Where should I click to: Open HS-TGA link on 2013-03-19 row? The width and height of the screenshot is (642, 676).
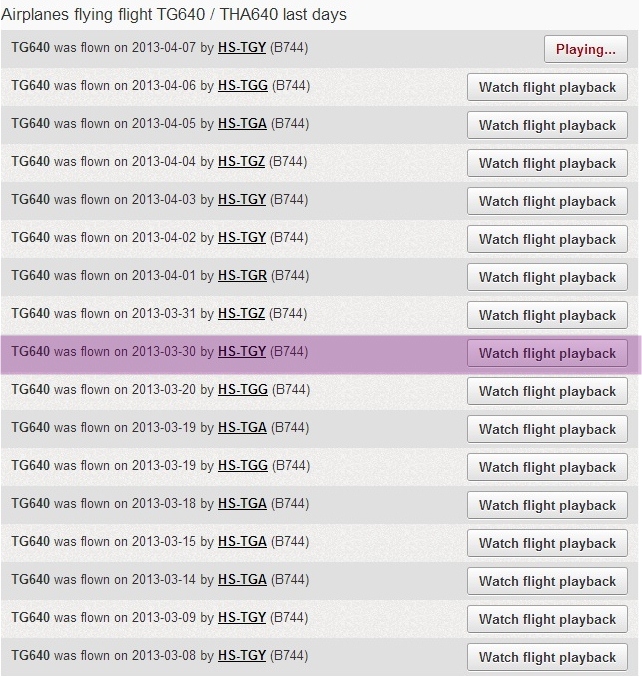(242, 427)
